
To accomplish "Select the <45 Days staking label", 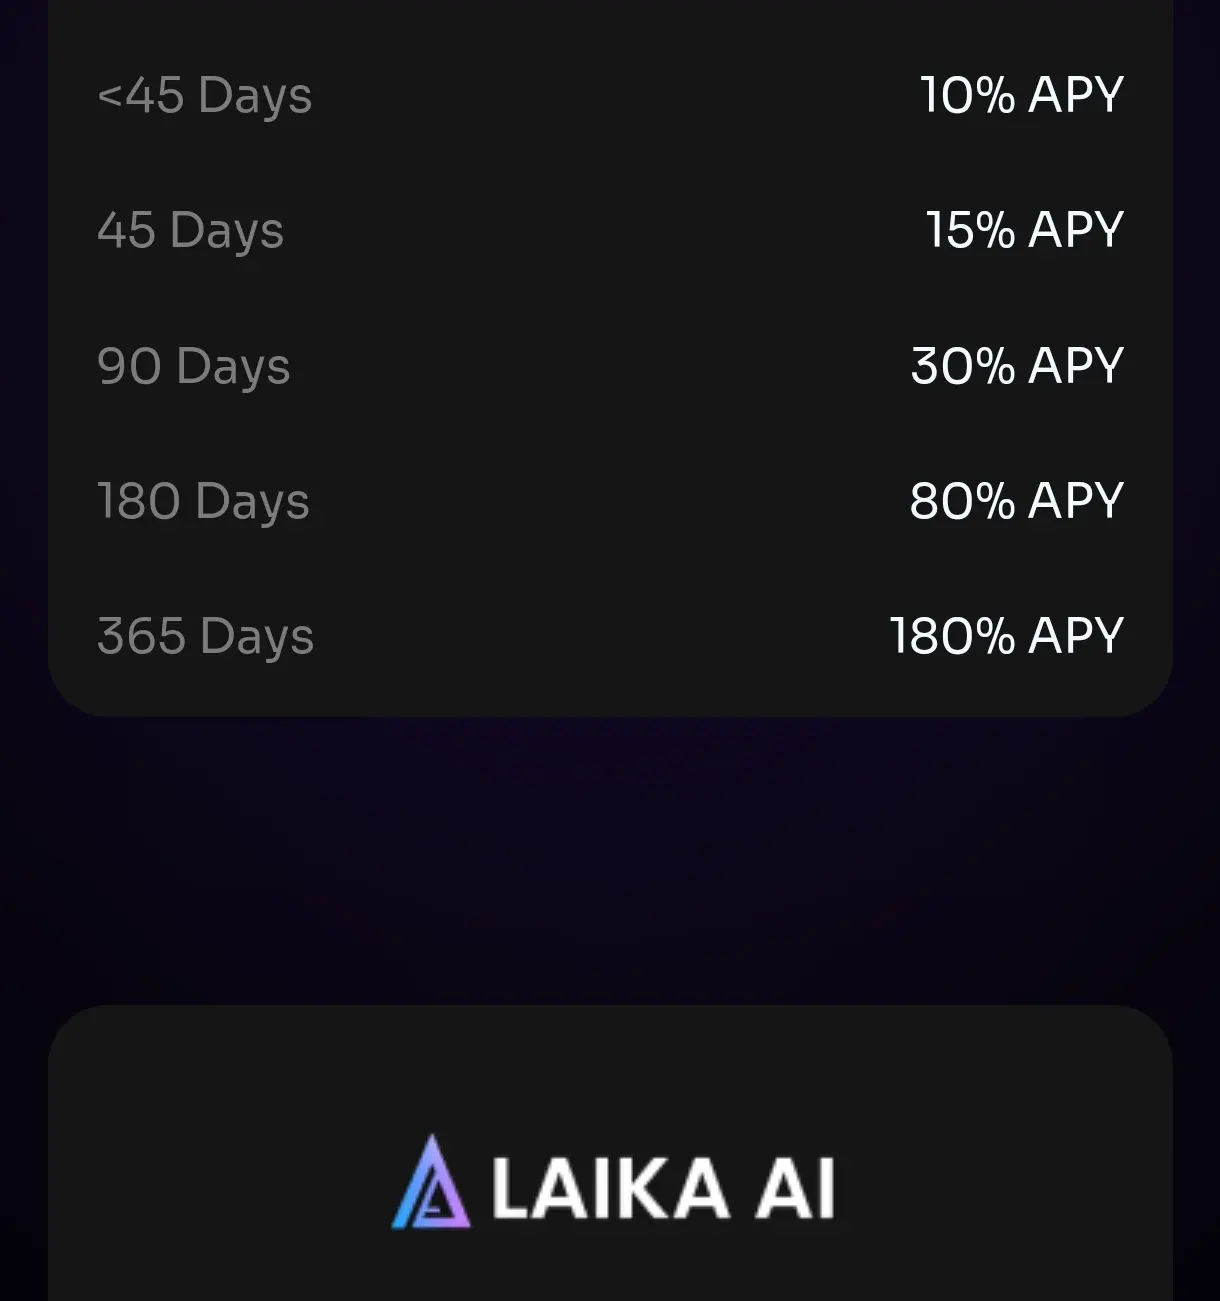I will point(205,97).
